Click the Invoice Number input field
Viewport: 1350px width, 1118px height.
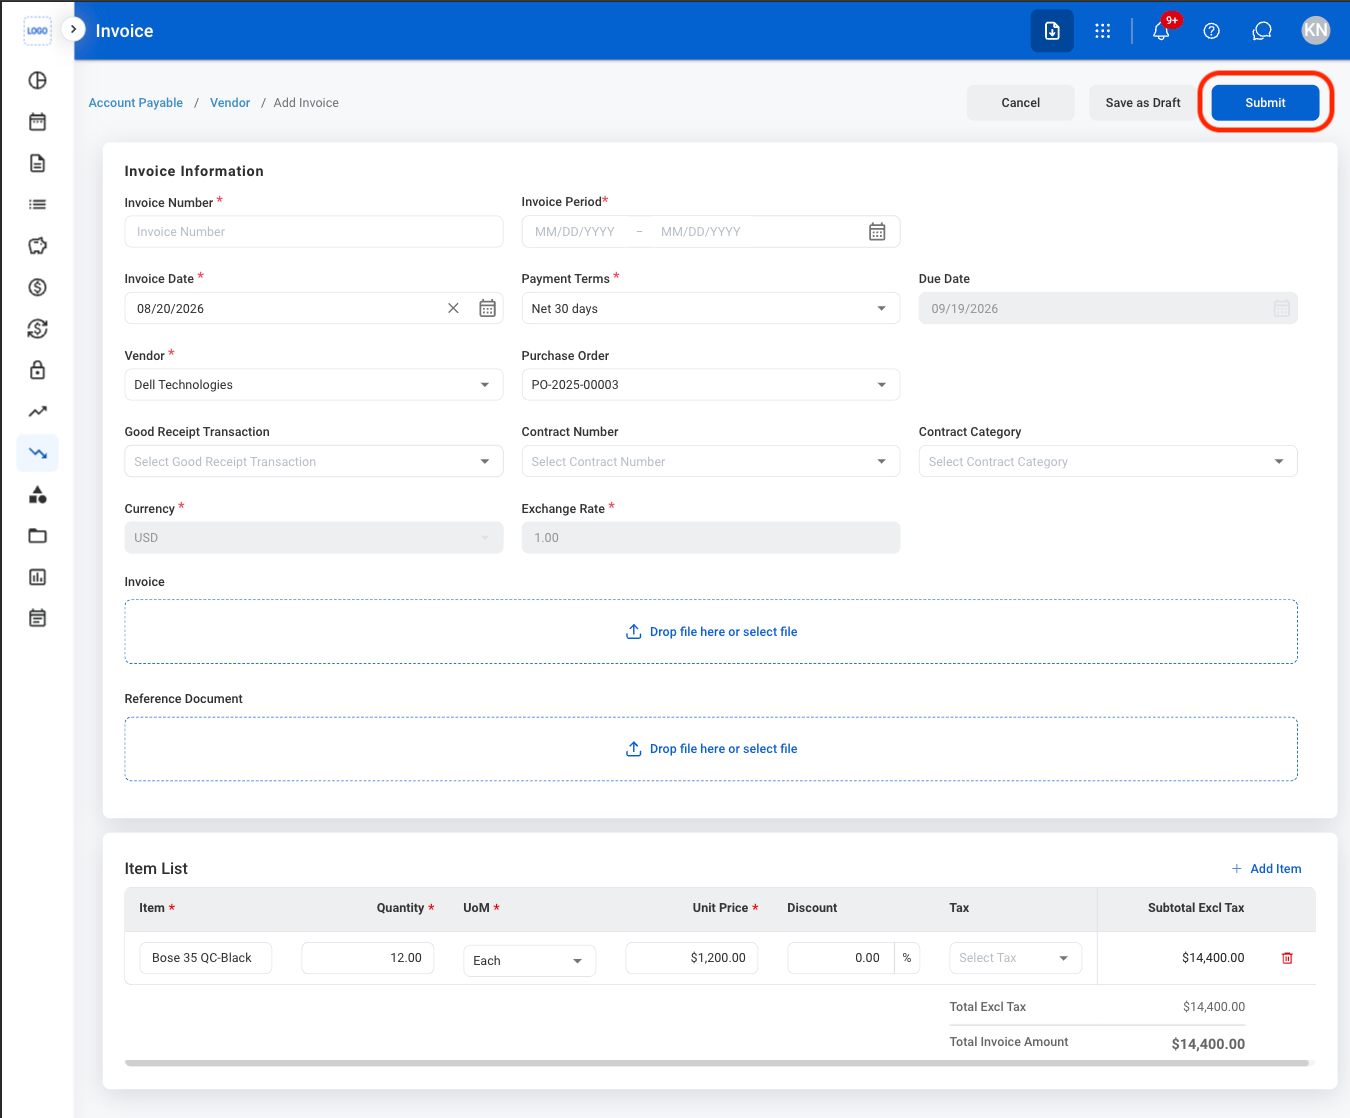[x=314, y=232]
